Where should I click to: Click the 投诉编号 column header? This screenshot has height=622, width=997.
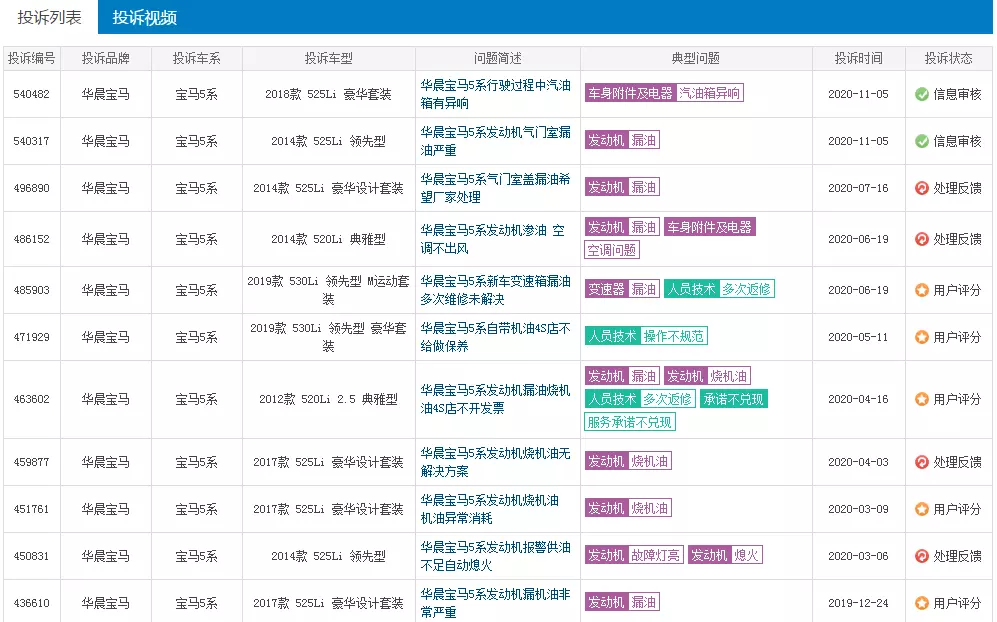[x=32, y=59]
